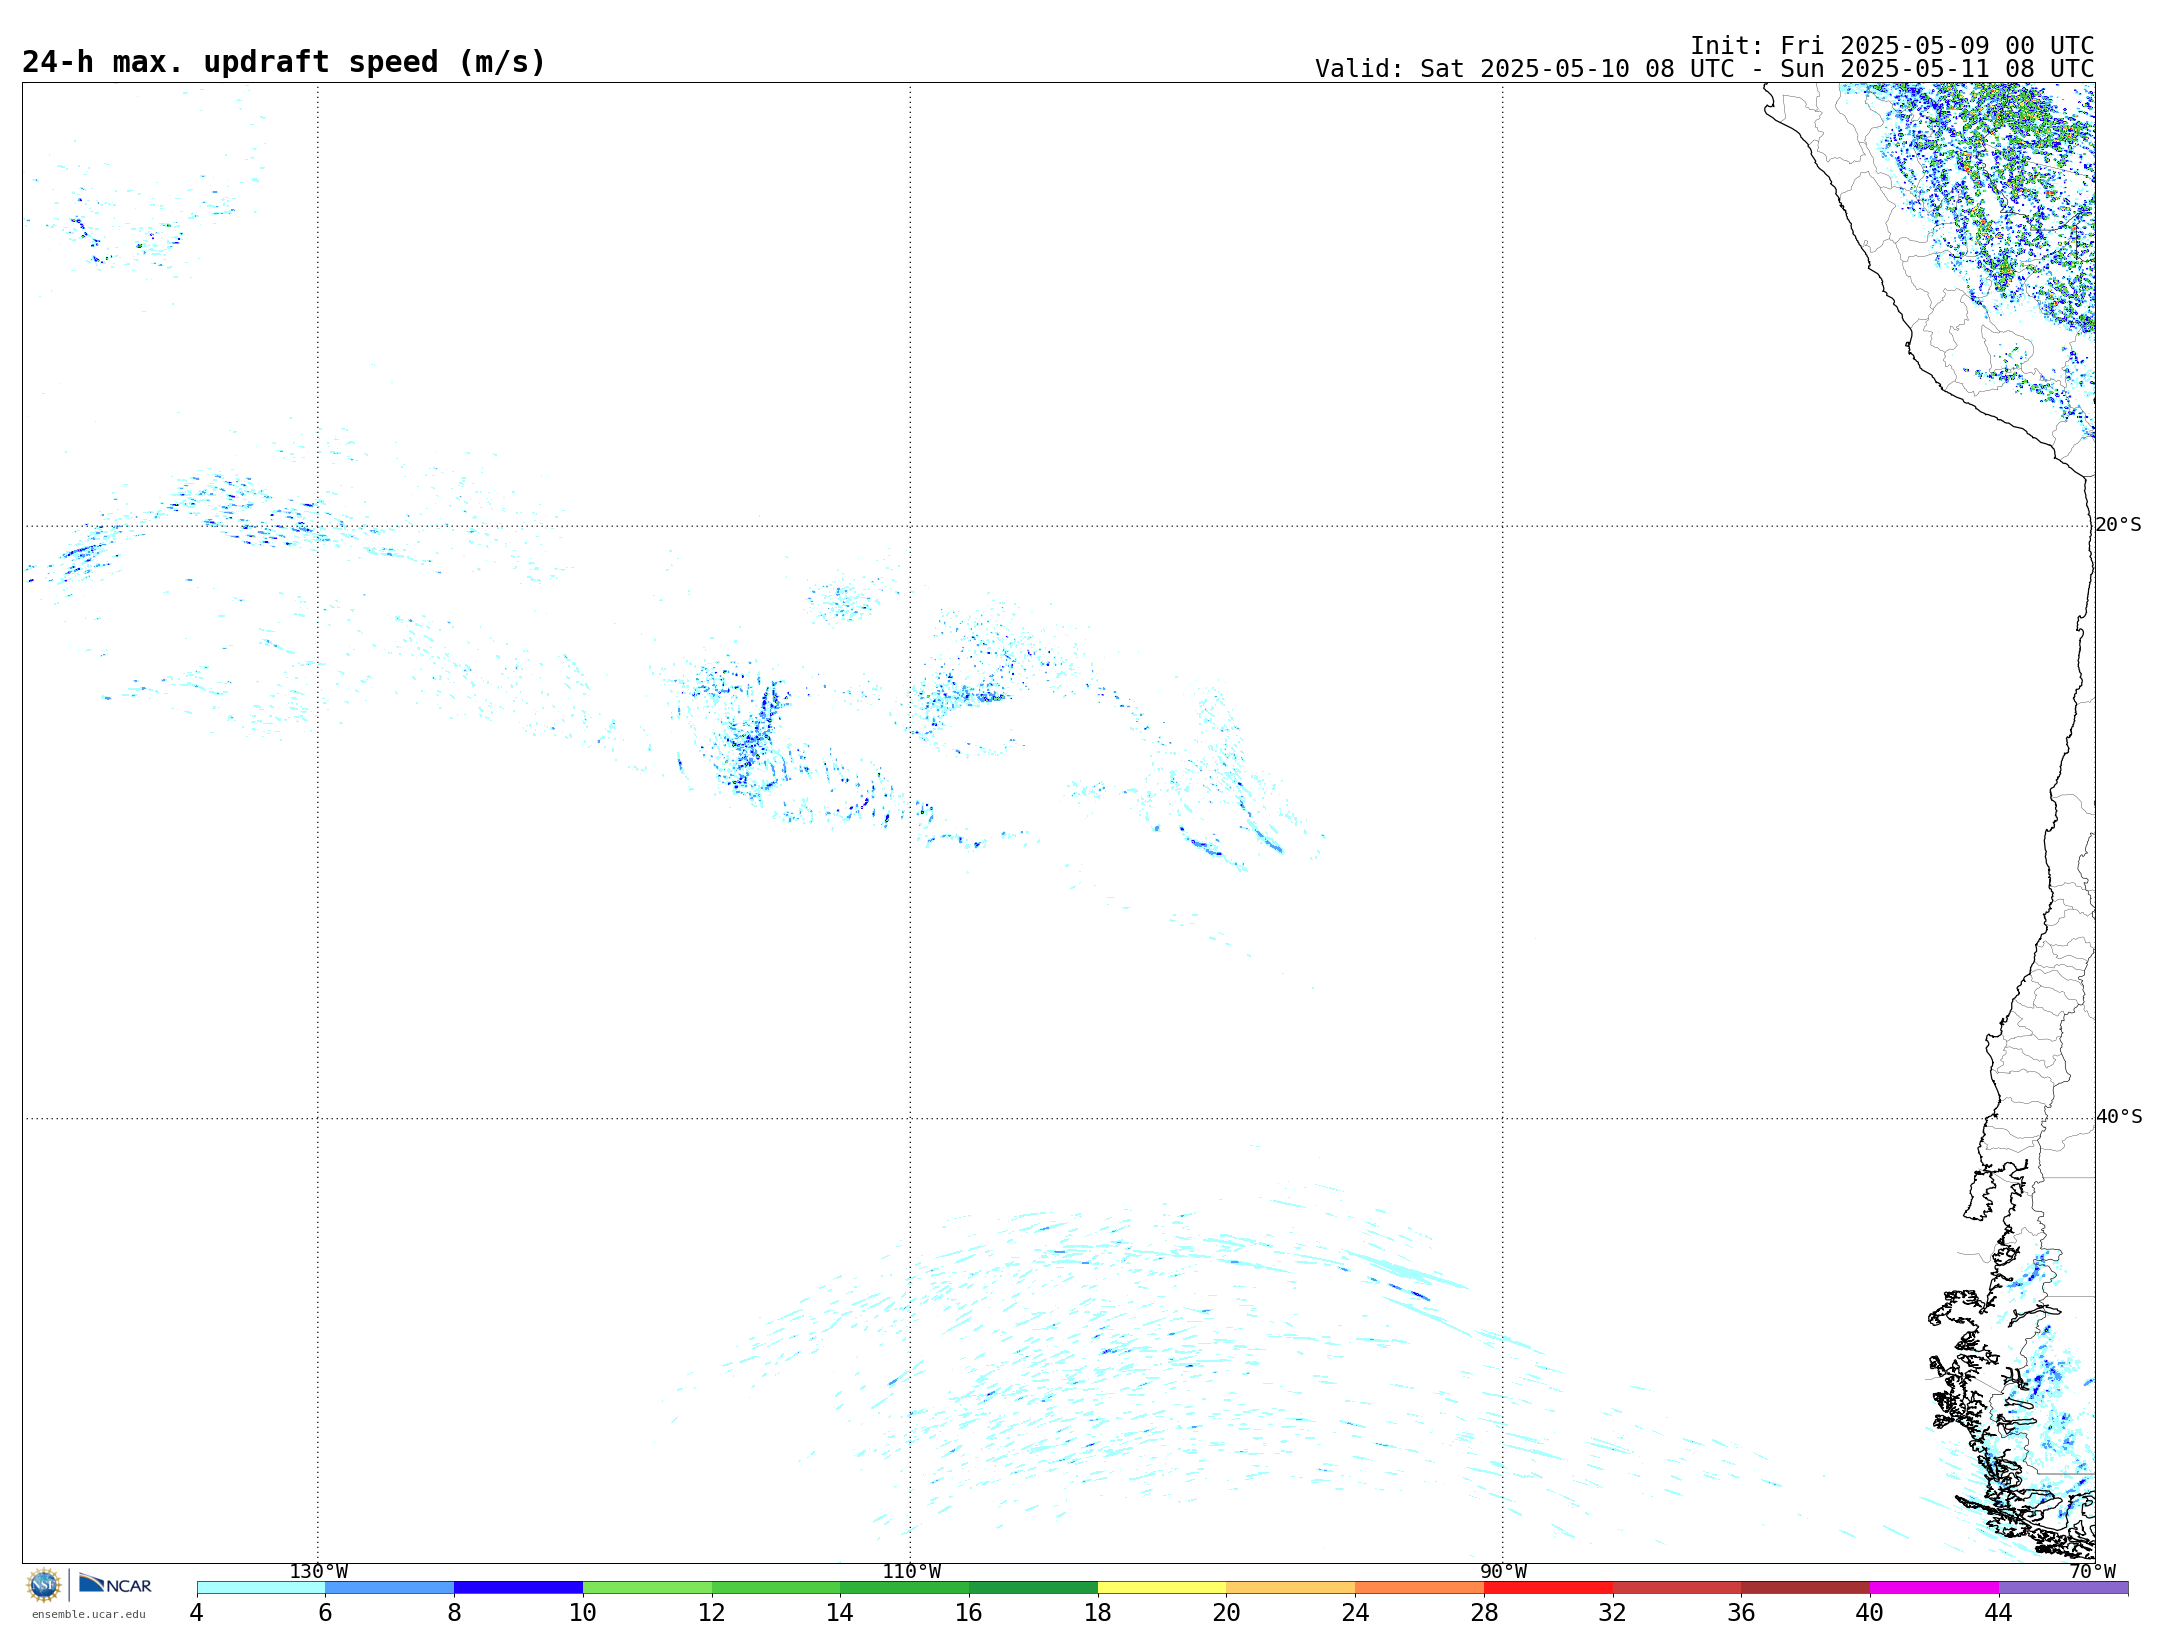Select the 6–8 m/s light blue swatch
Screen dimensions: 2160x1626
pyautogui.click(x=390, y=1588)
